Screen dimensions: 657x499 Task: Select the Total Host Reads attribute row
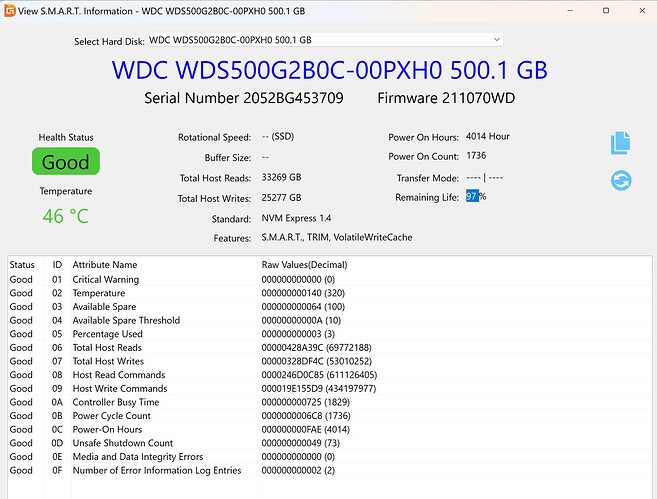tap(329, 347)
